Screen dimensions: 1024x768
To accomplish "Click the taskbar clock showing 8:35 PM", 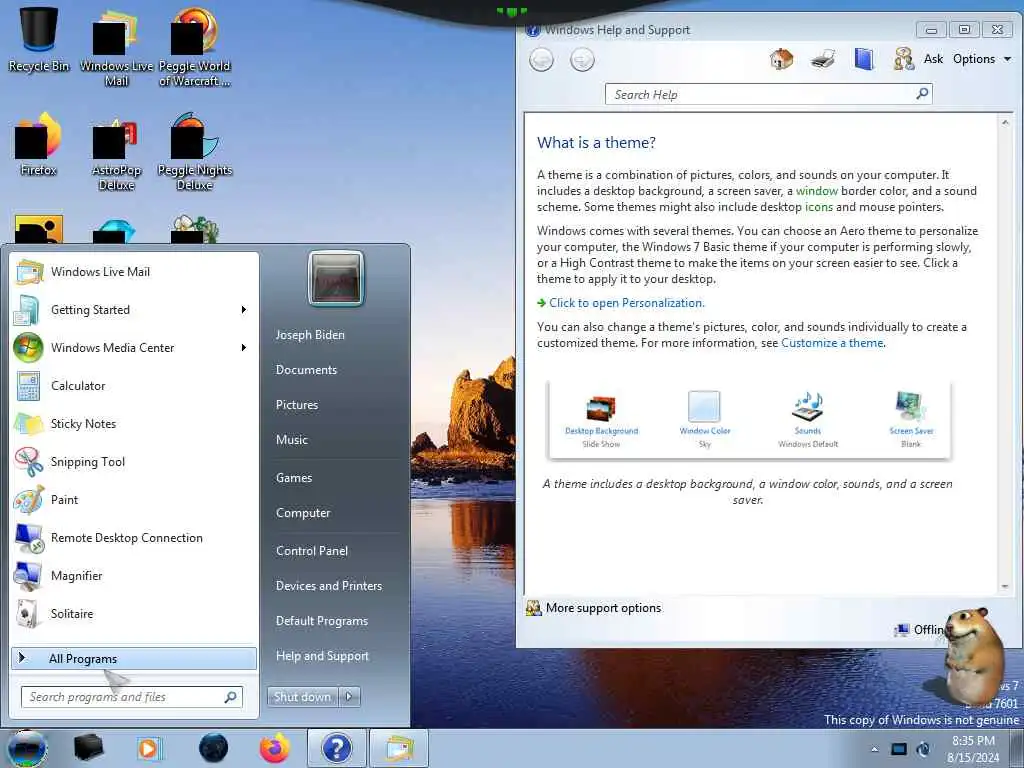I will coord(973,749).
